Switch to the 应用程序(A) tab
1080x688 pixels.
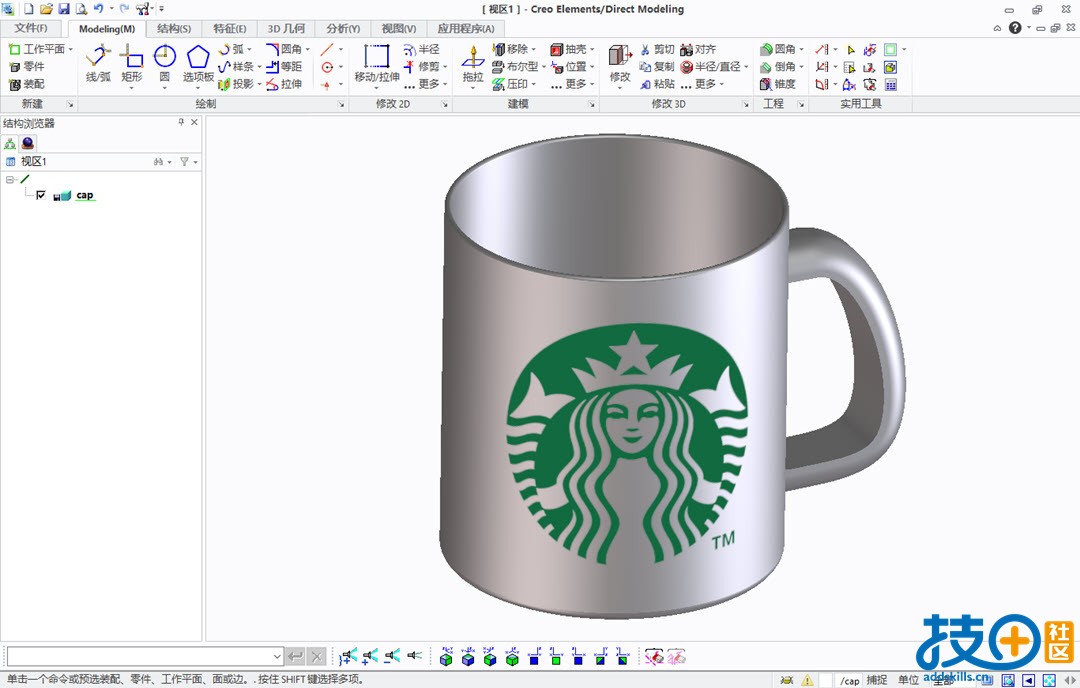466,28
